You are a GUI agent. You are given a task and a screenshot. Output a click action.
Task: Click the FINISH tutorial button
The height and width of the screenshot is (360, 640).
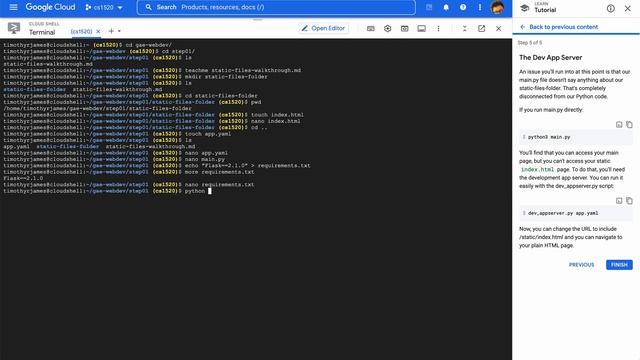coord(619,265)
